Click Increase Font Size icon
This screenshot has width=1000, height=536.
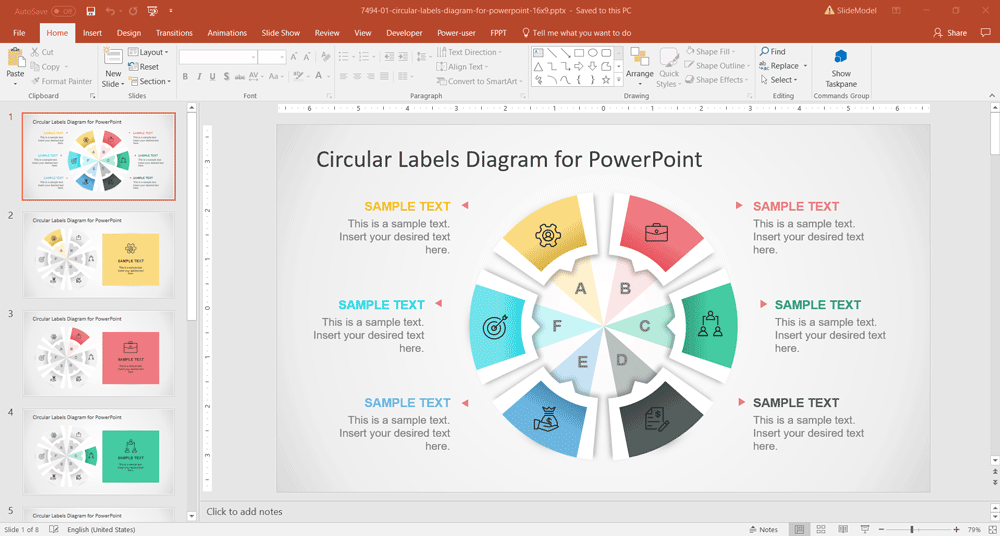tap(294, 57)
